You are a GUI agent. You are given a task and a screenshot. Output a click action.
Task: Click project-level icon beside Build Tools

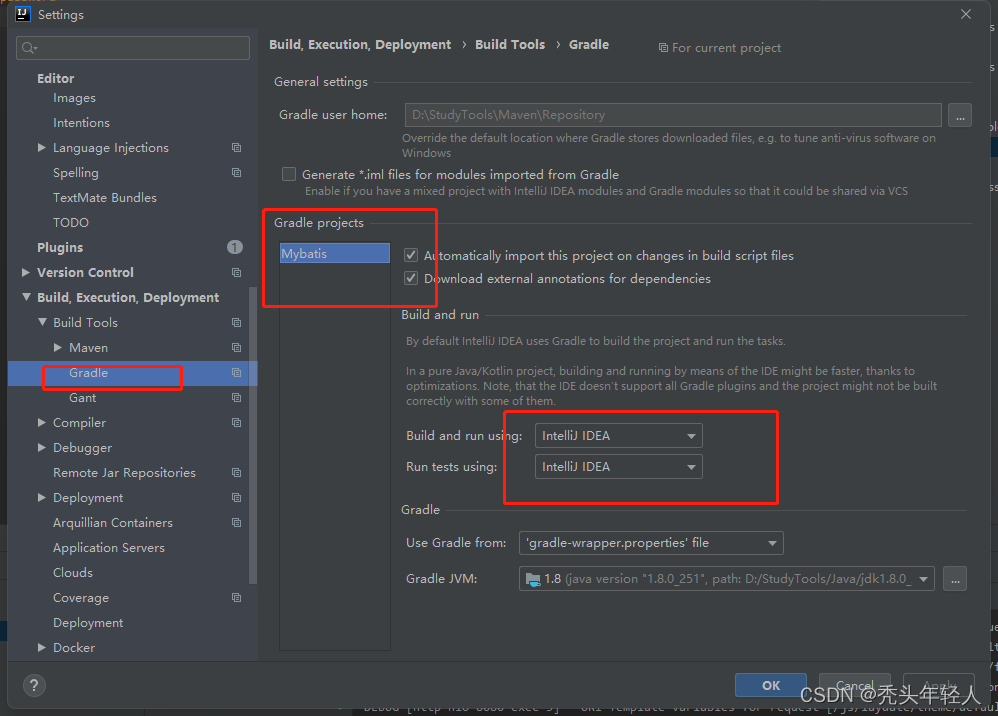tap(236, 323)
